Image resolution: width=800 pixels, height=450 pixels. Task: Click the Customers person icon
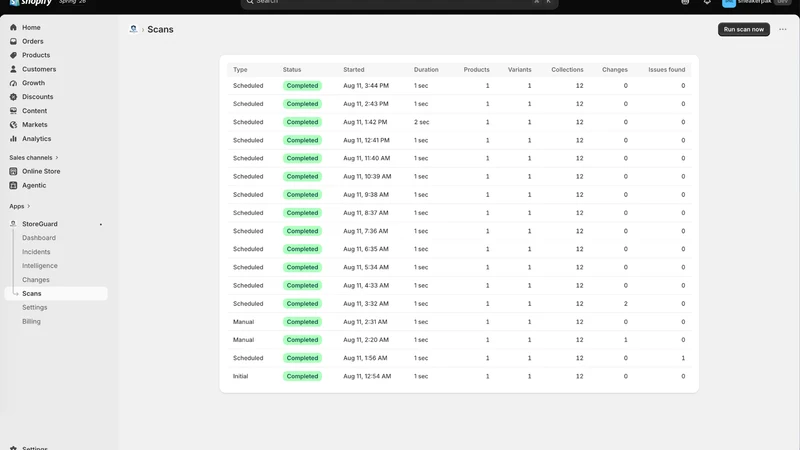[x=13, y=69]
